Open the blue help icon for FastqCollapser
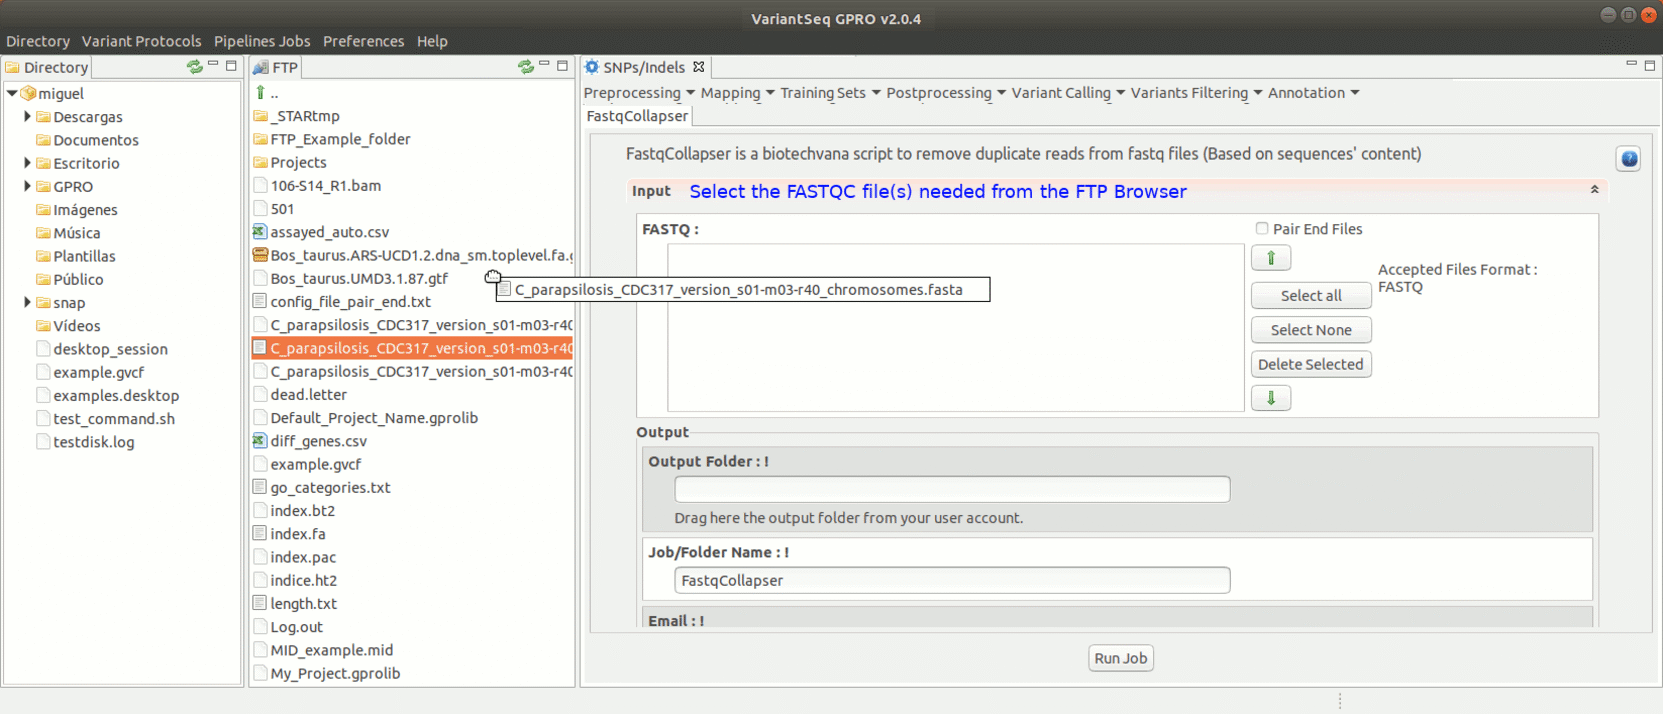 click(x=1628, y=159)
